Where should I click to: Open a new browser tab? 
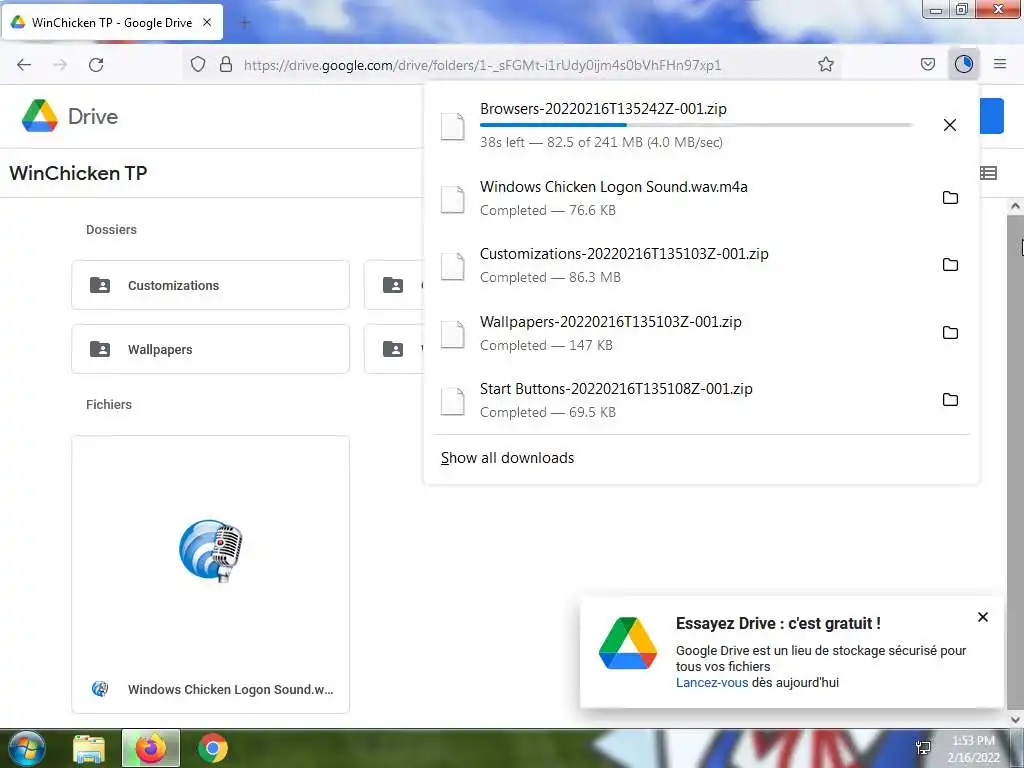(245, 23)
